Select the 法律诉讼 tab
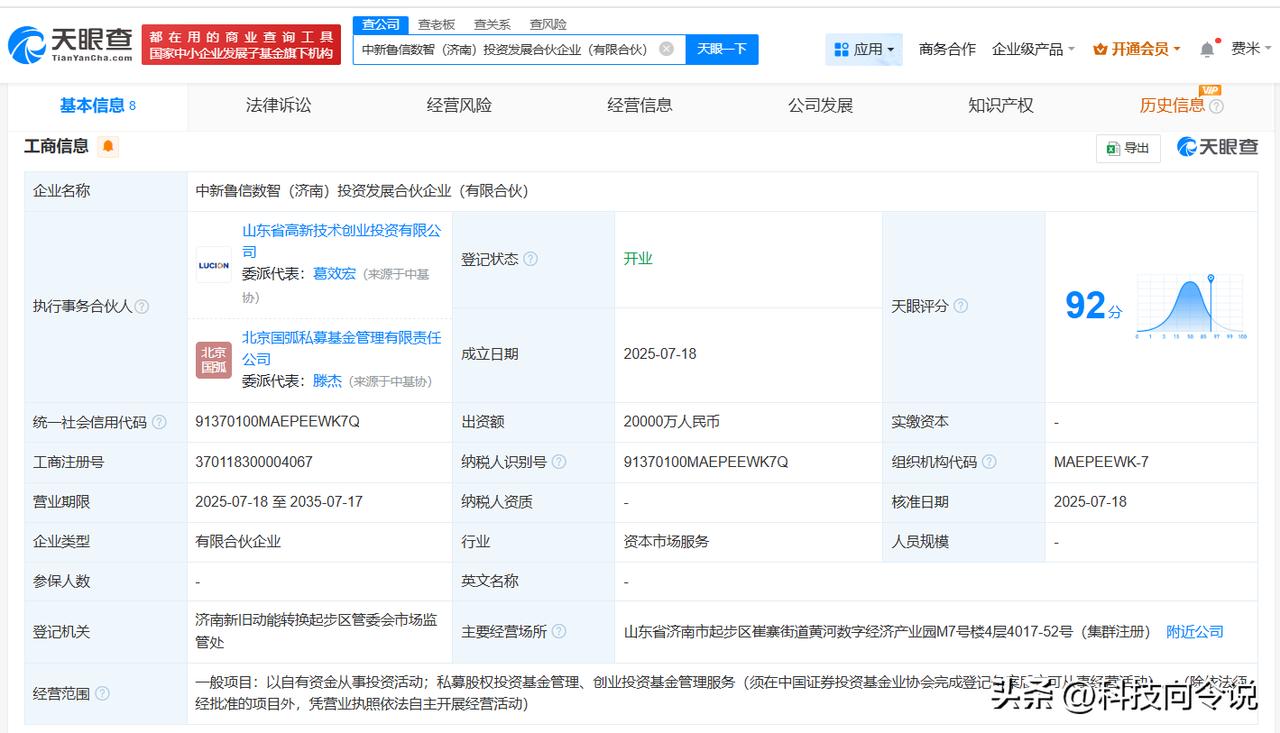Image resolution: width=1280 pixels, height=733 pixels. 278,106
